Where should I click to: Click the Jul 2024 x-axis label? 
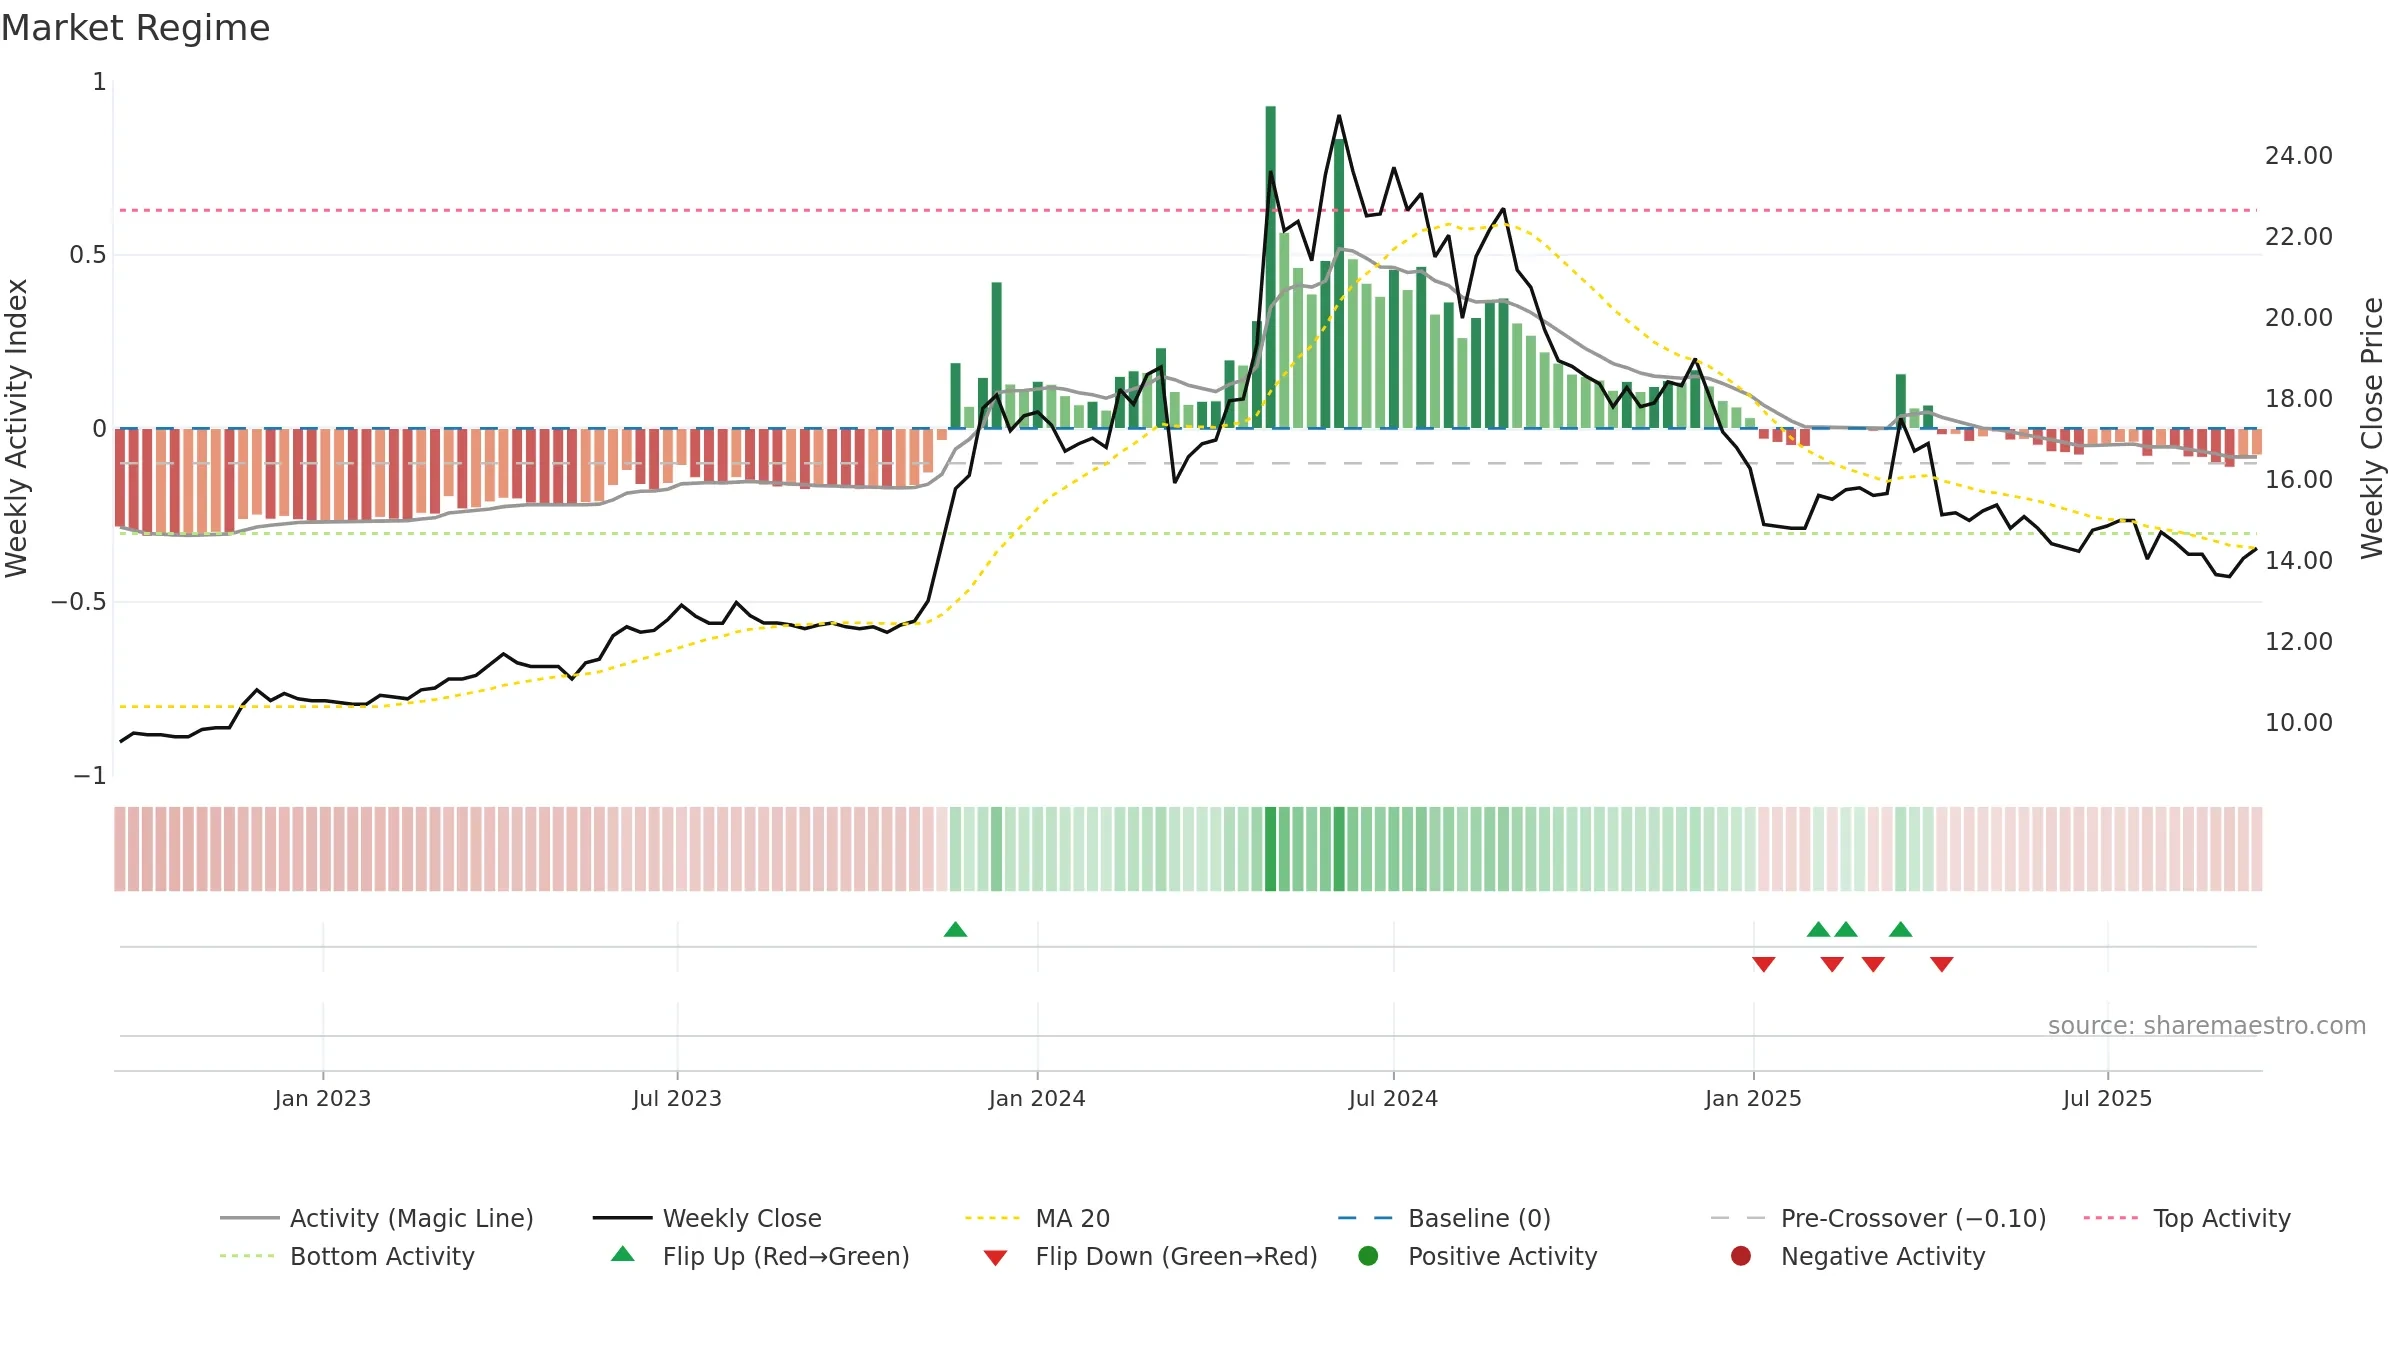point(1393,1098)
